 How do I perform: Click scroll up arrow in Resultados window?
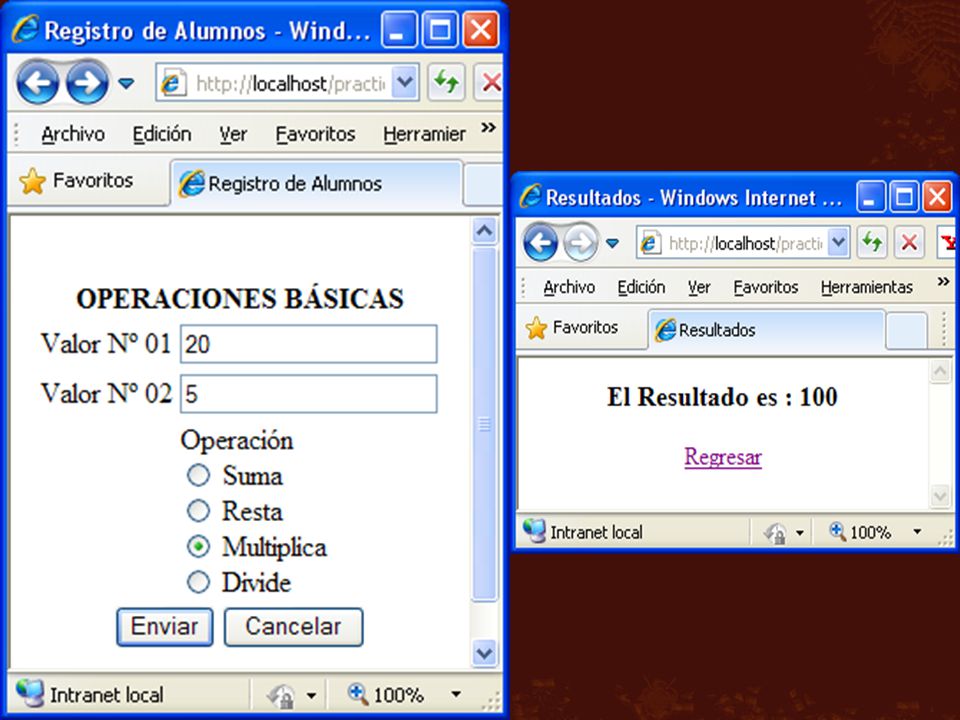pyautogui.click(x=940, y=372)
